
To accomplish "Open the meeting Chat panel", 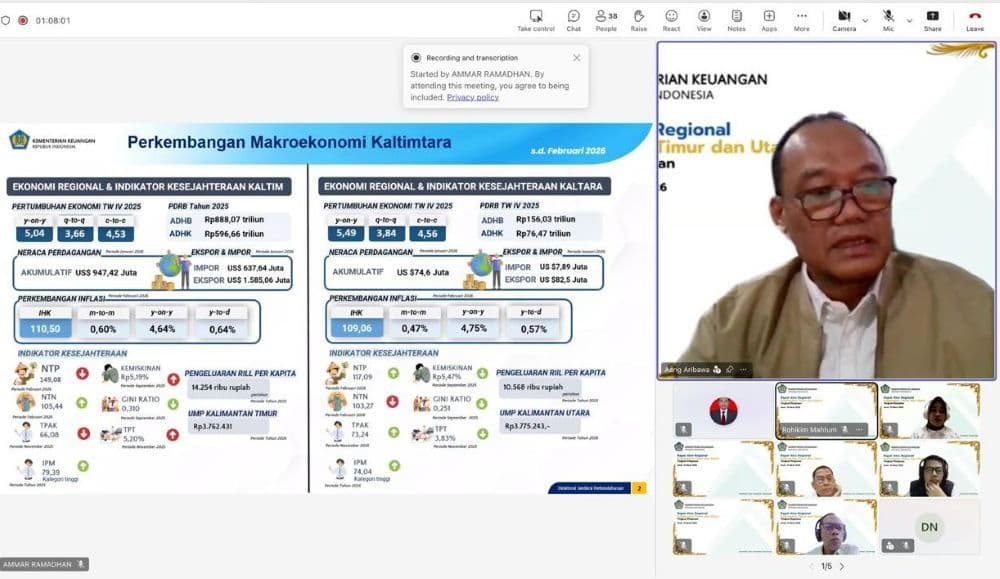I will point(573,20).
